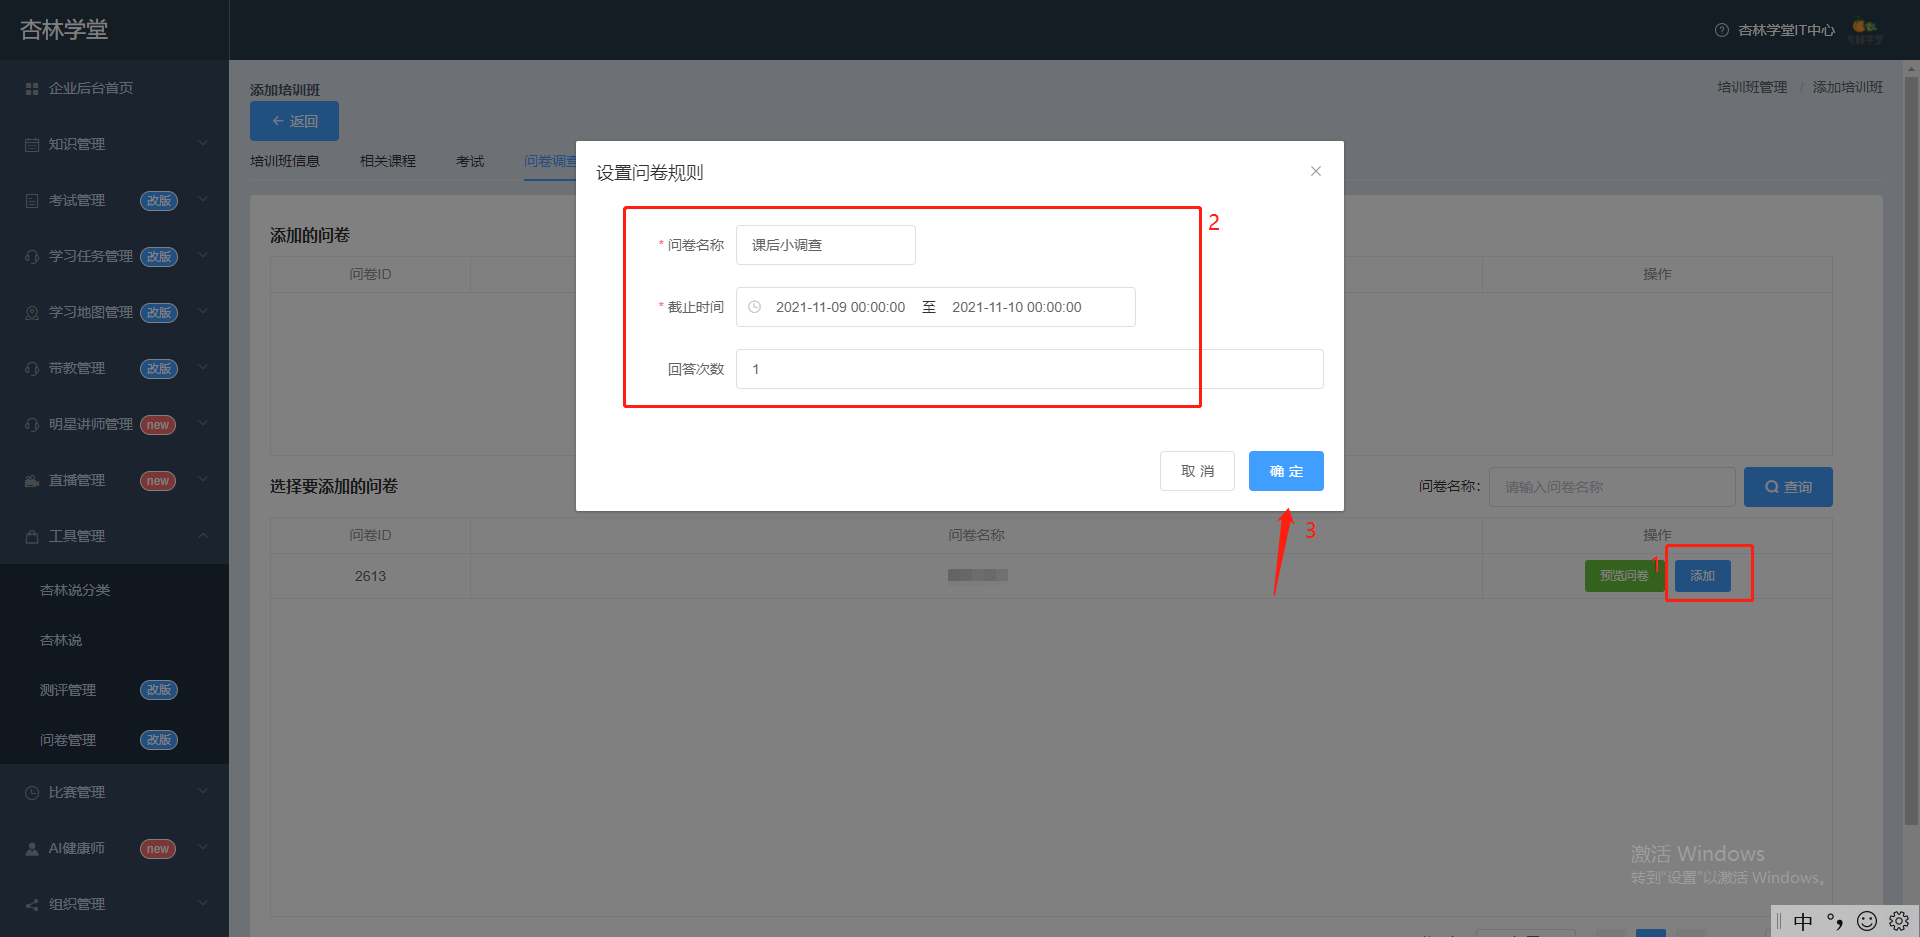Click the 问卷名称 text field in dialog
This screenshot has height=937, width=1920.
[x=826, y=245]
